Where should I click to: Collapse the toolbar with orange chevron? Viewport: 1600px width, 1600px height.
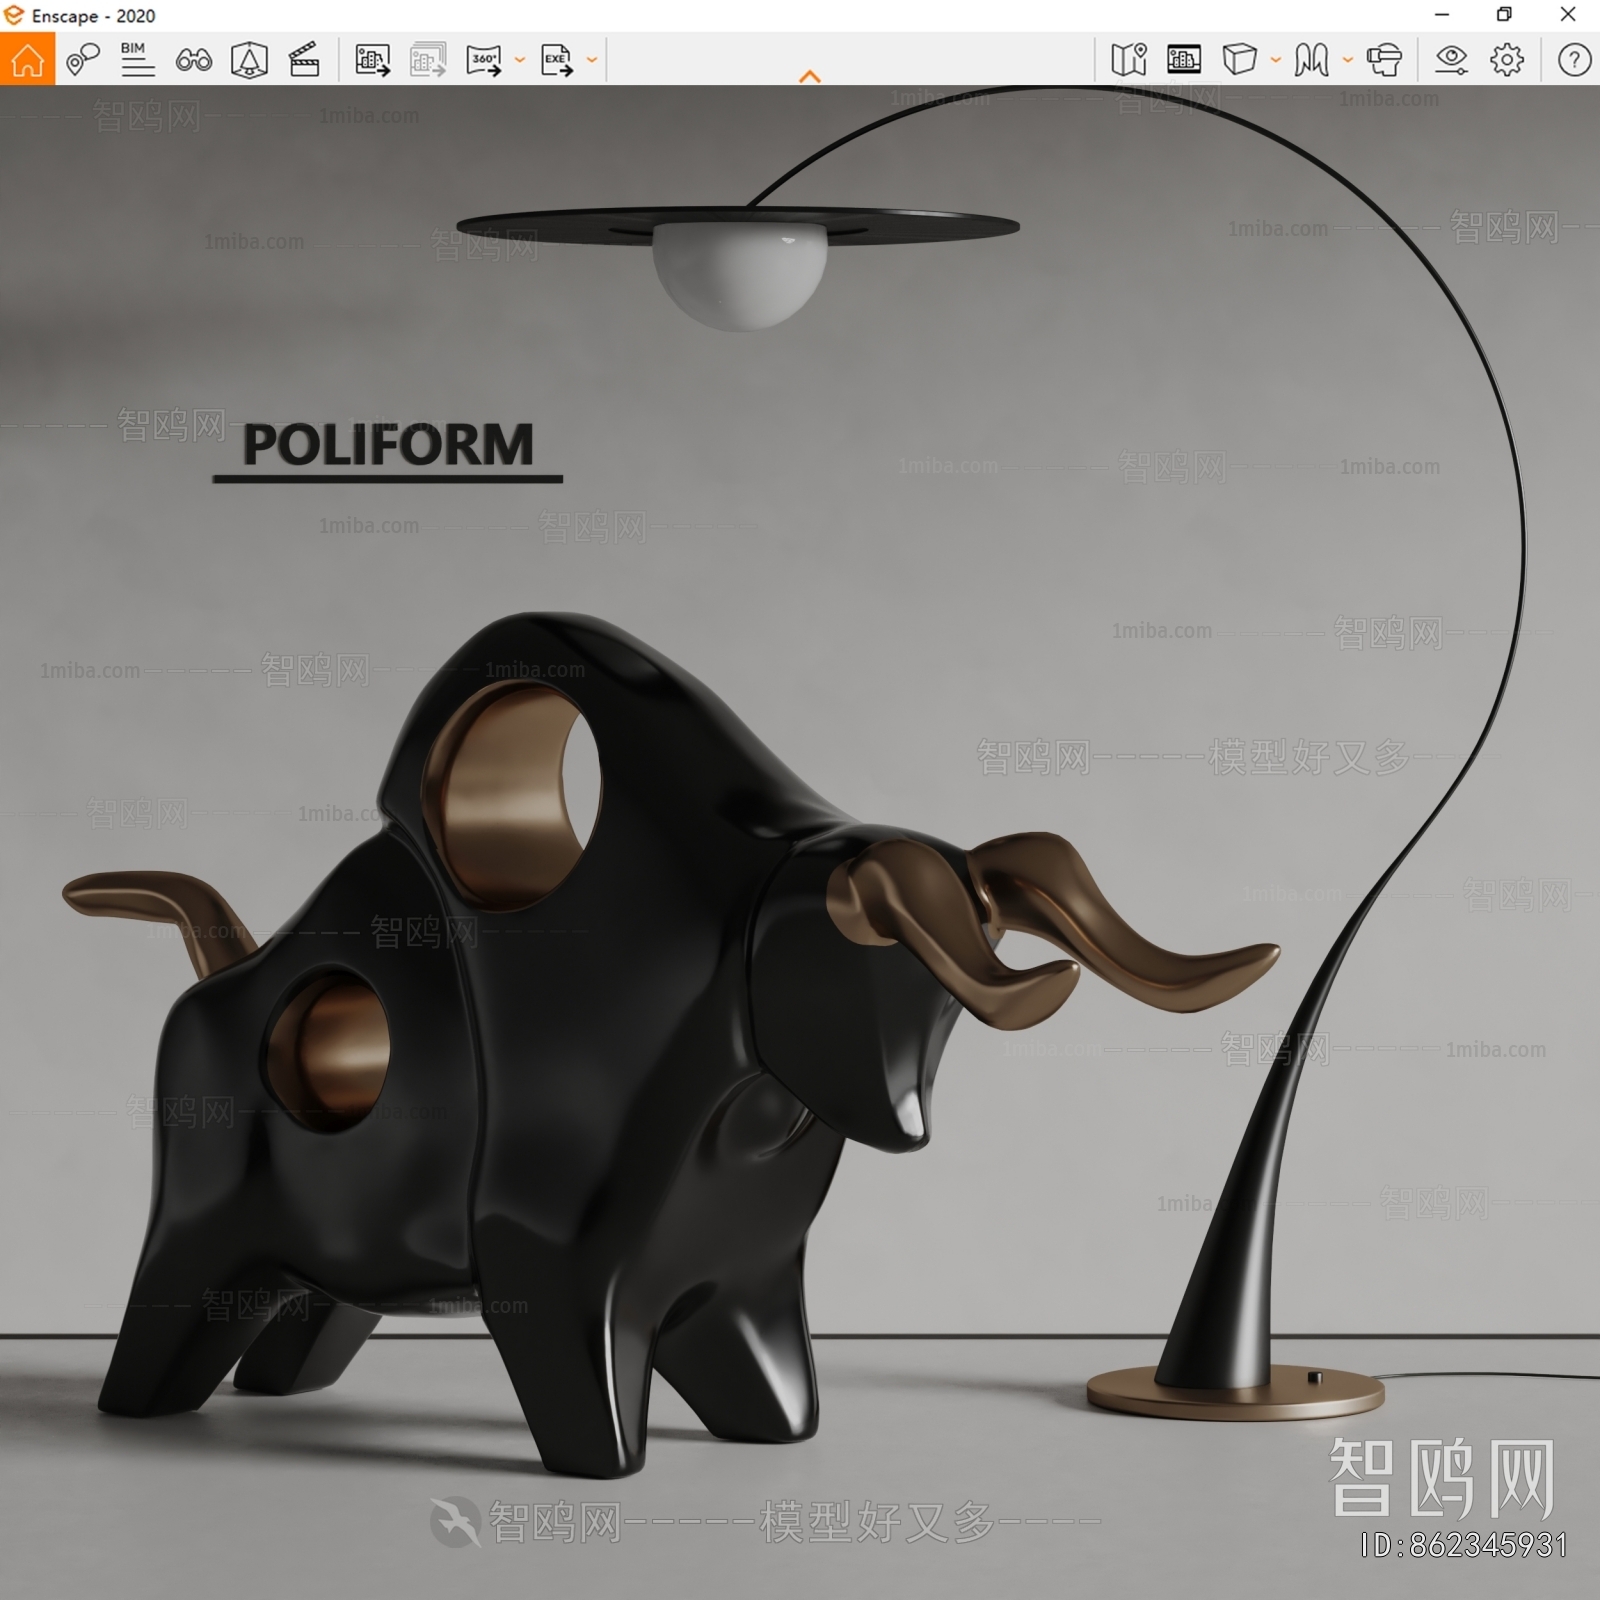810,76
